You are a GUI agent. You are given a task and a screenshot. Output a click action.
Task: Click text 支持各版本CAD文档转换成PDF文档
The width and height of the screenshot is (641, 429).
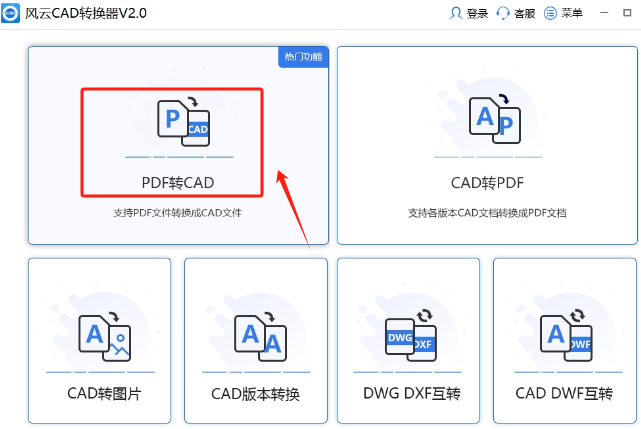tap(487, 213)
